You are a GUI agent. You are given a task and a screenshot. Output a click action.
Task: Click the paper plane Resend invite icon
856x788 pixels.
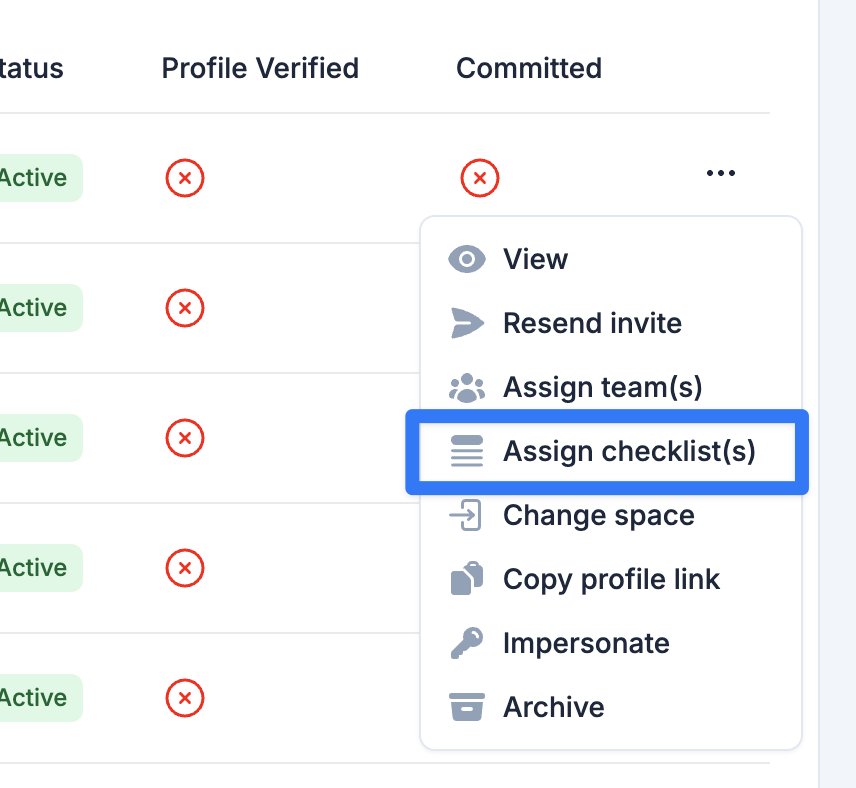point(467,323)
